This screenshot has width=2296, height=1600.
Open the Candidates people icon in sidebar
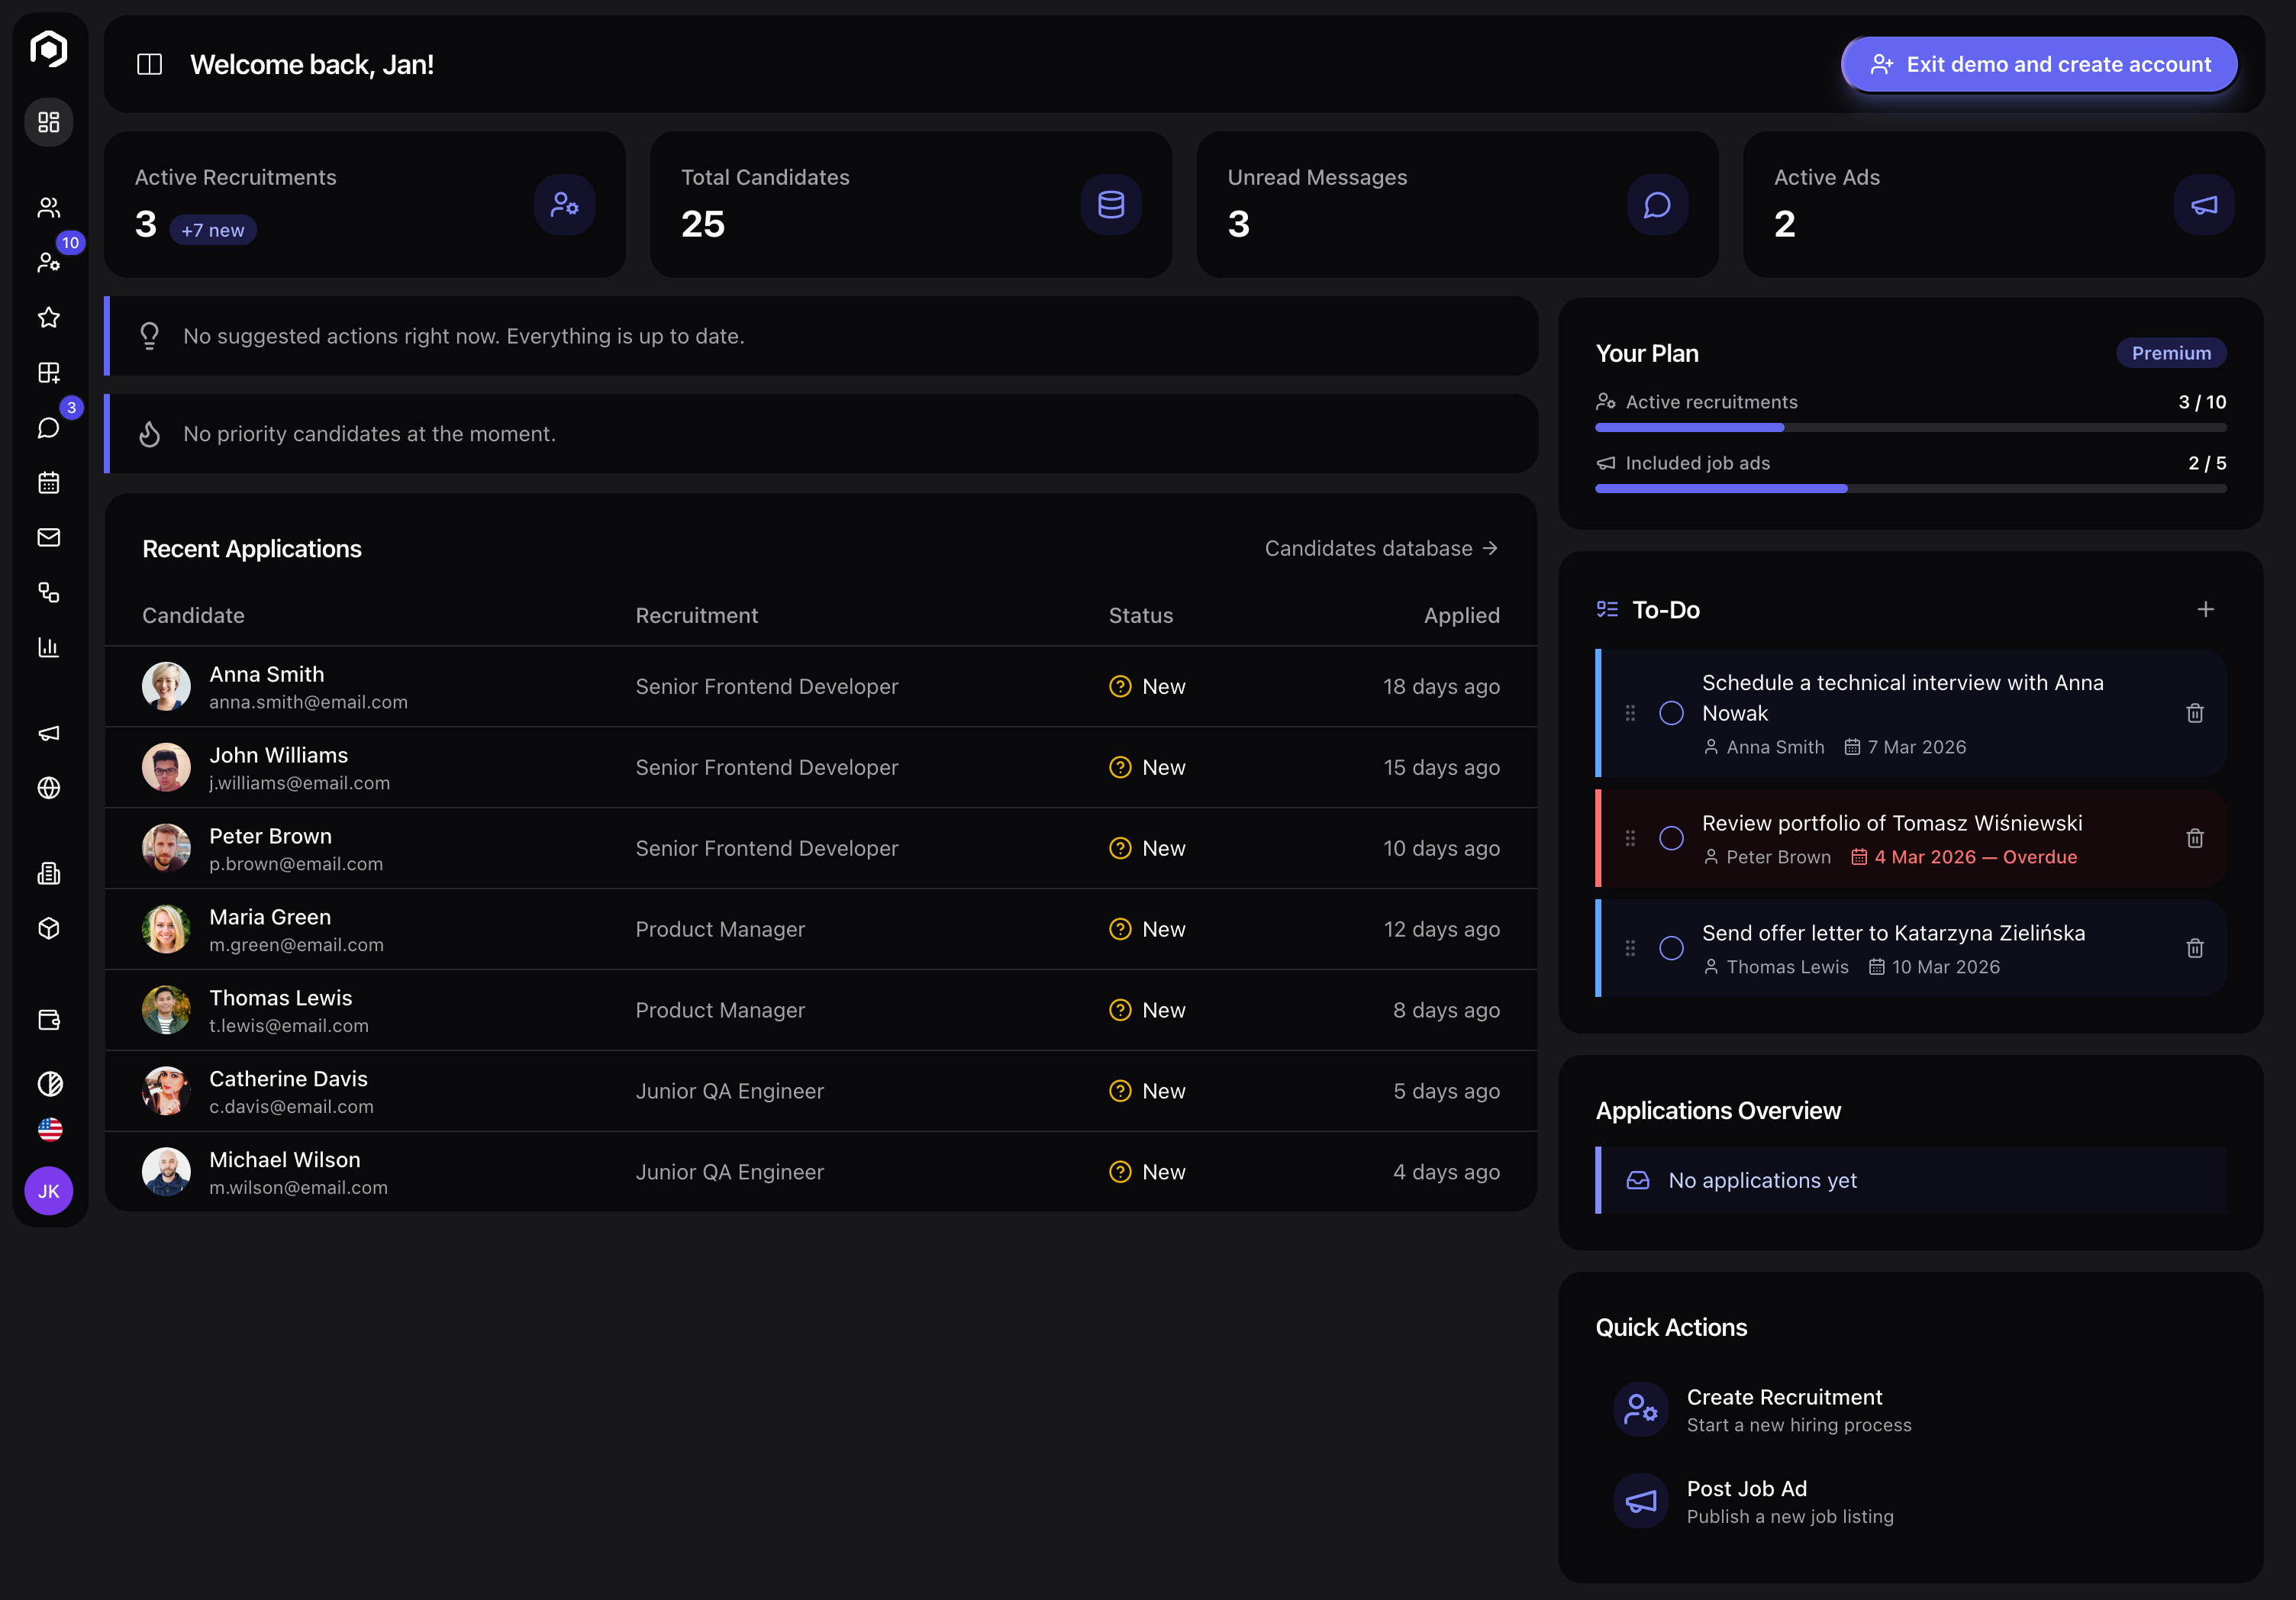click(48, 207)
